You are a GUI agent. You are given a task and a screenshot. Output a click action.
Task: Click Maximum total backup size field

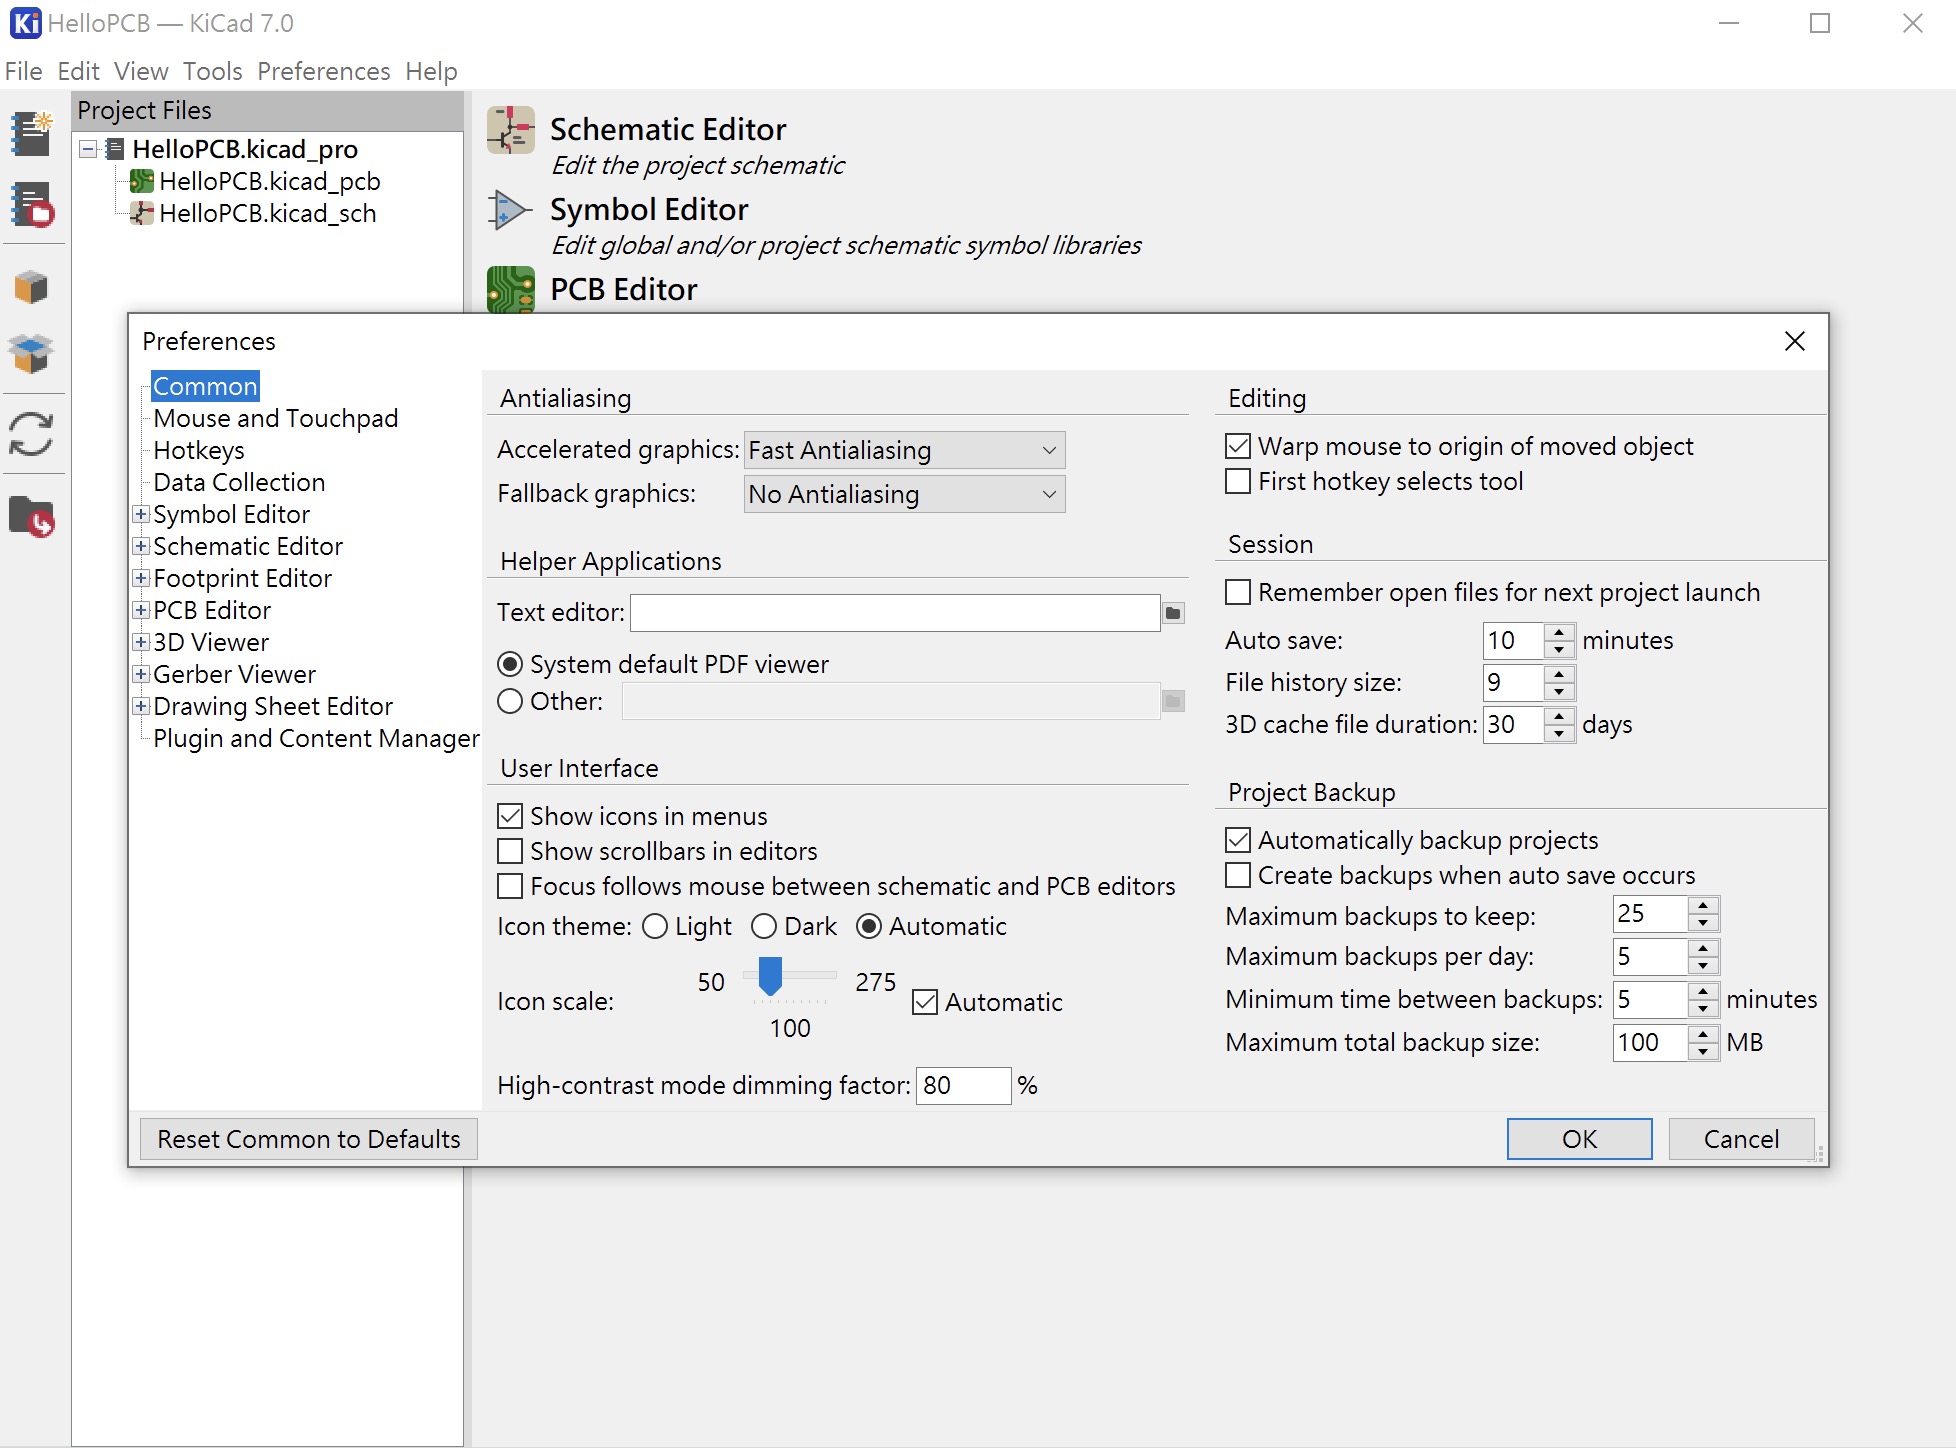[1650, 1043]
